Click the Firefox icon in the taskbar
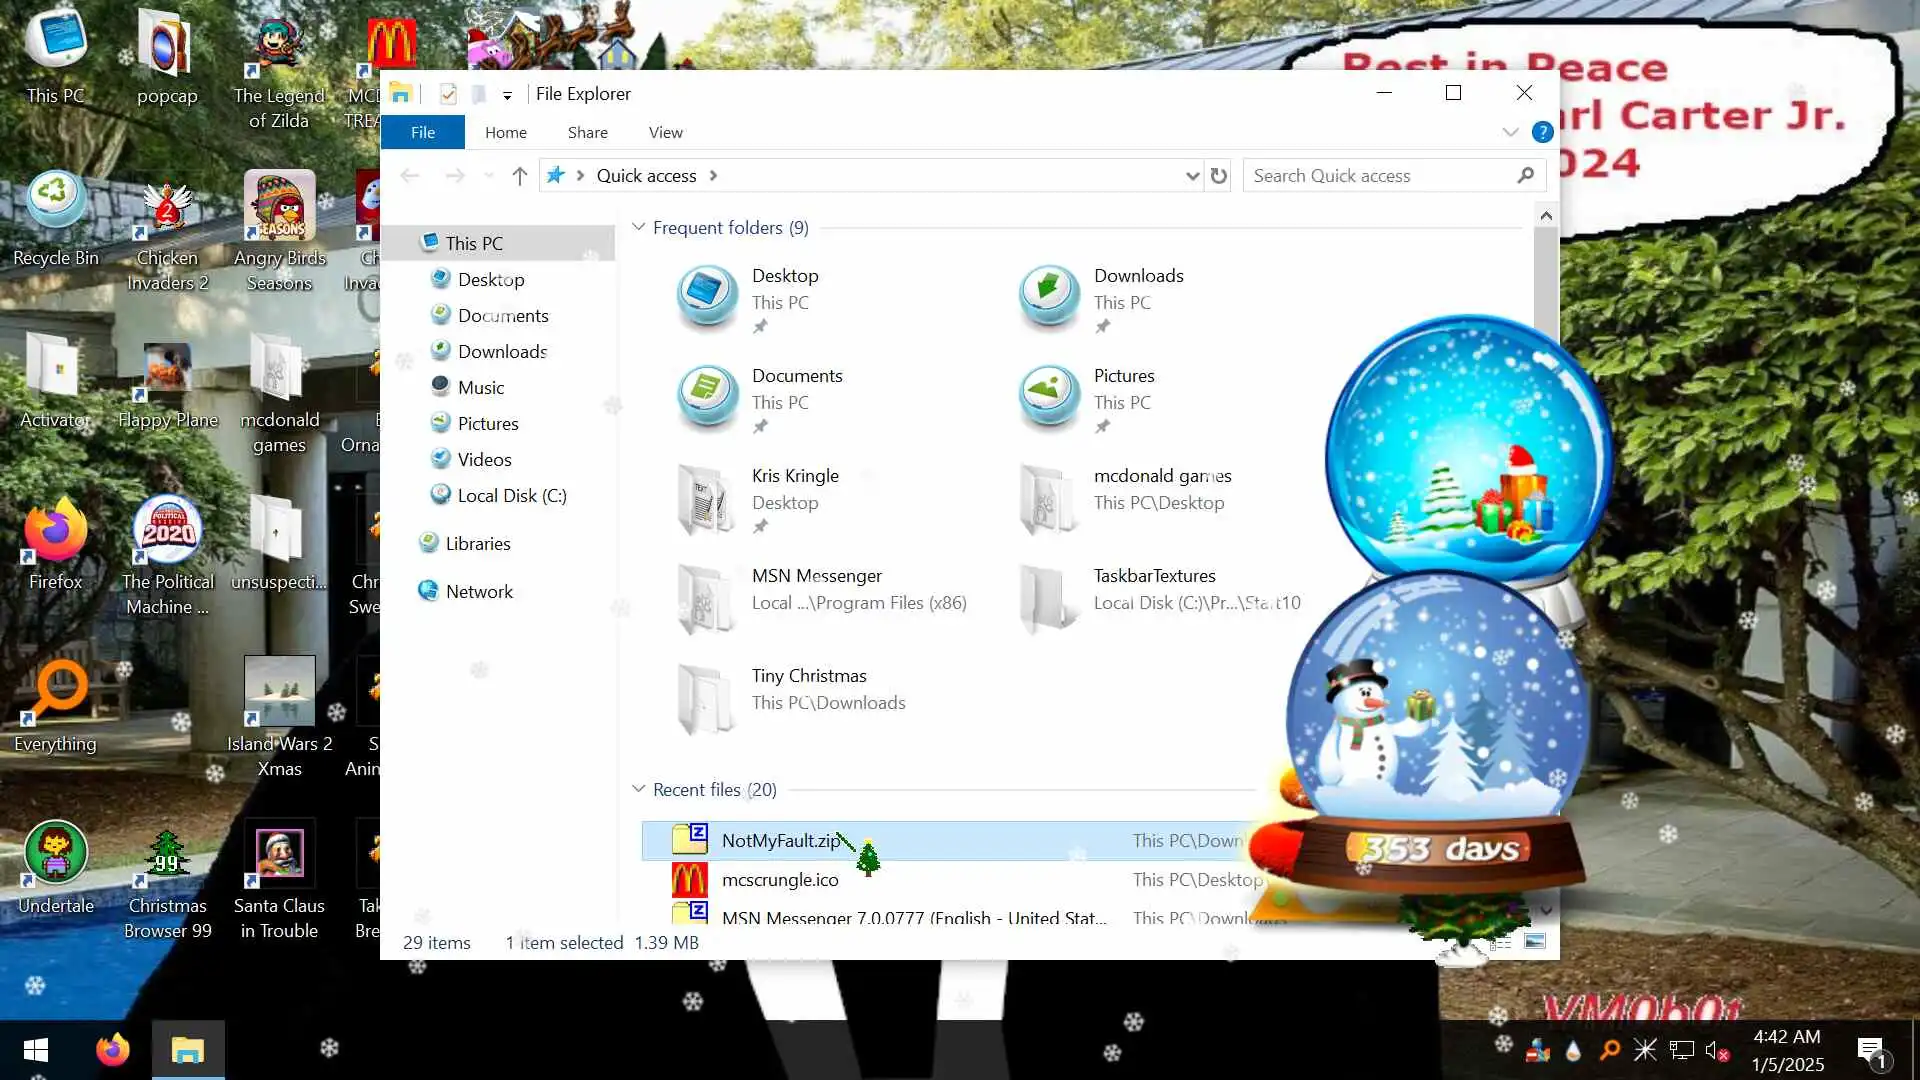1920x1080 pixels. tap(112, 1050)
